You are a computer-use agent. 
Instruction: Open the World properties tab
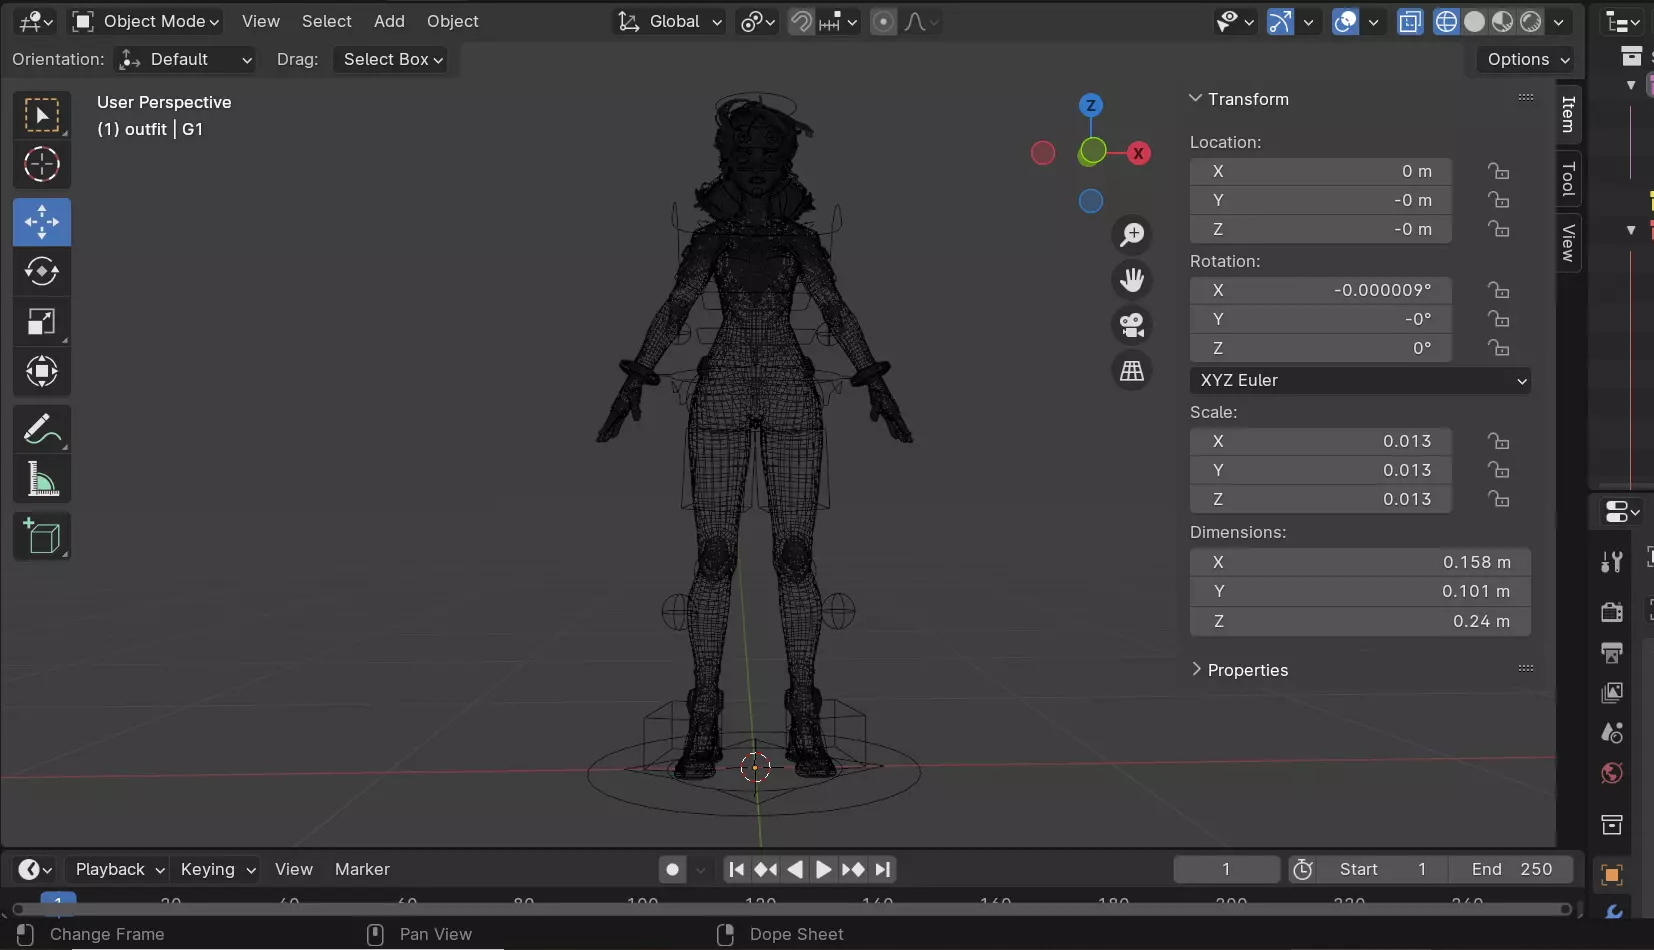tap(1611, 773)
